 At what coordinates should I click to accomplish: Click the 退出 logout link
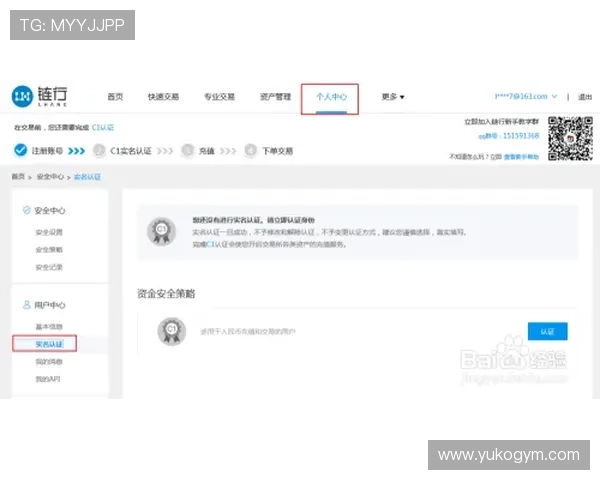(585, 97)
